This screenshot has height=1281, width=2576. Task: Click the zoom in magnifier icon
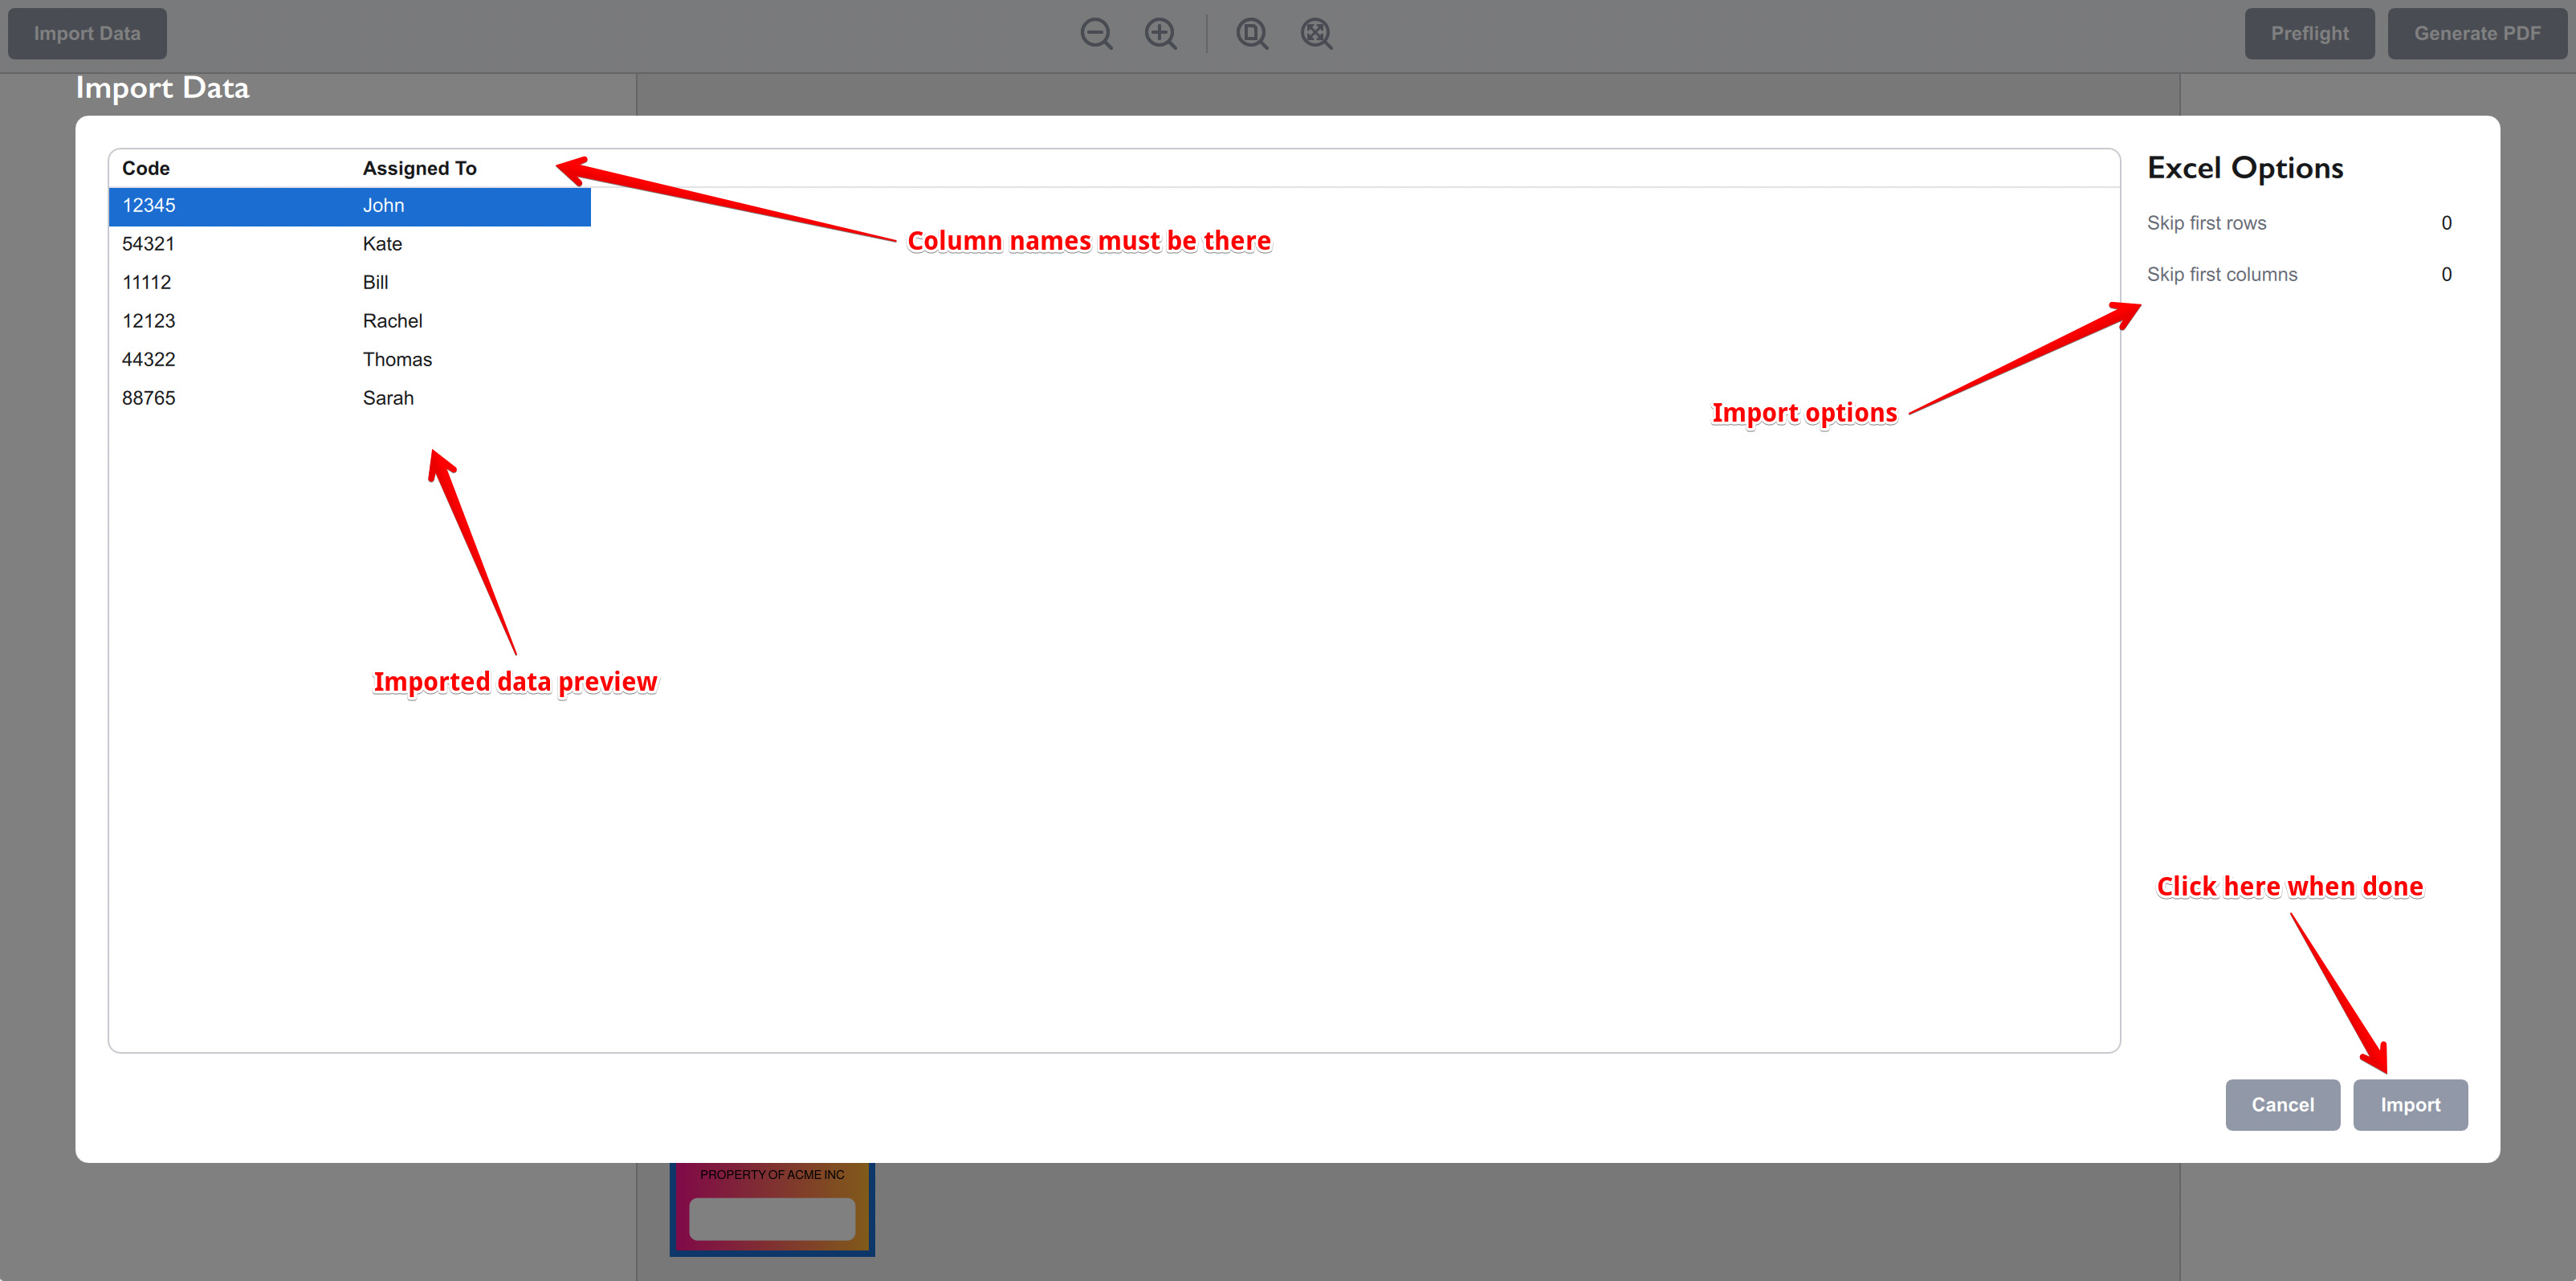point(1160,33)
